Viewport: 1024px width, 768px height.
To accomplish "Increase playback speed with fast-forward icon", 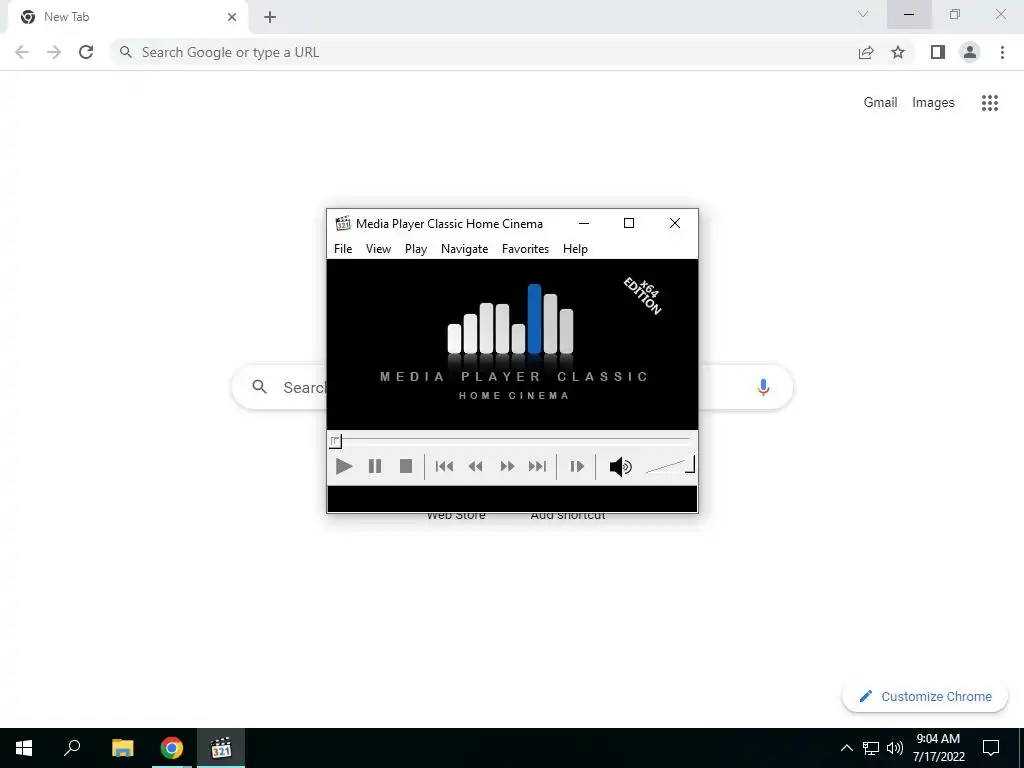I will (507, 466).
